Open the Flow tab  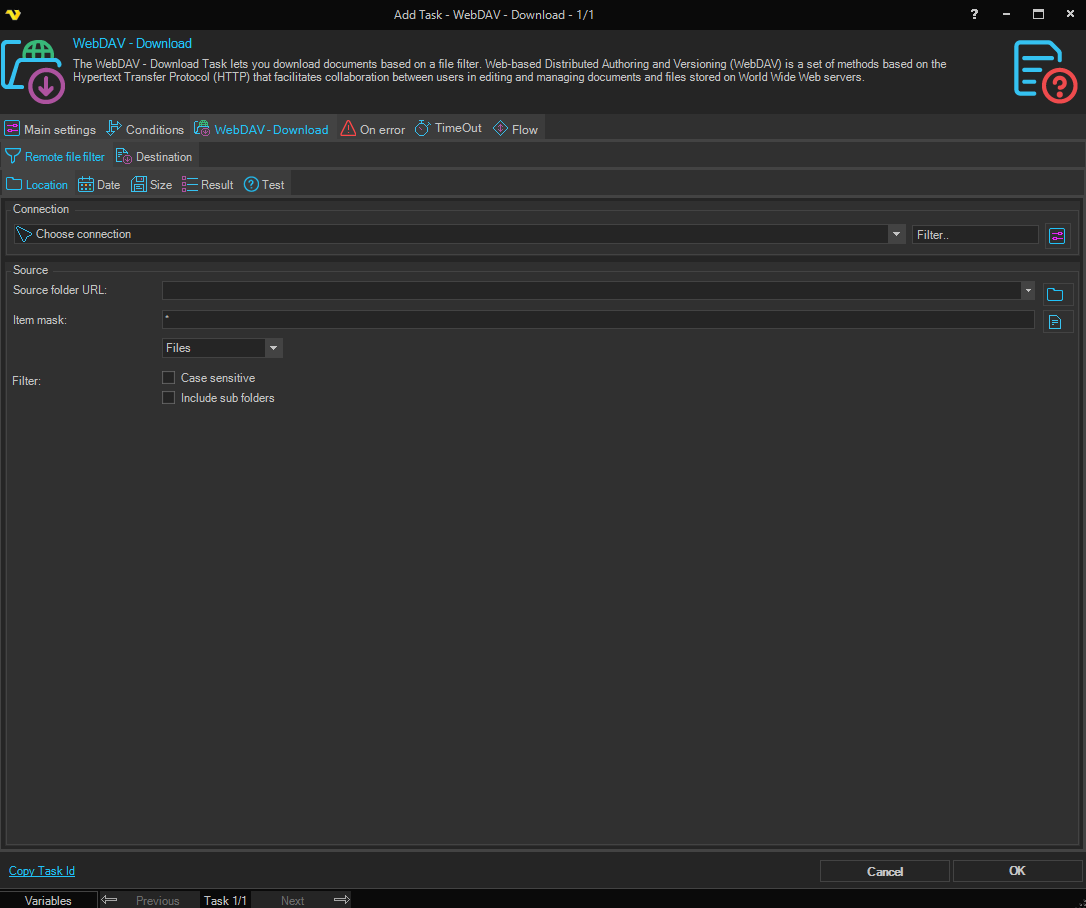click(515, 130)
